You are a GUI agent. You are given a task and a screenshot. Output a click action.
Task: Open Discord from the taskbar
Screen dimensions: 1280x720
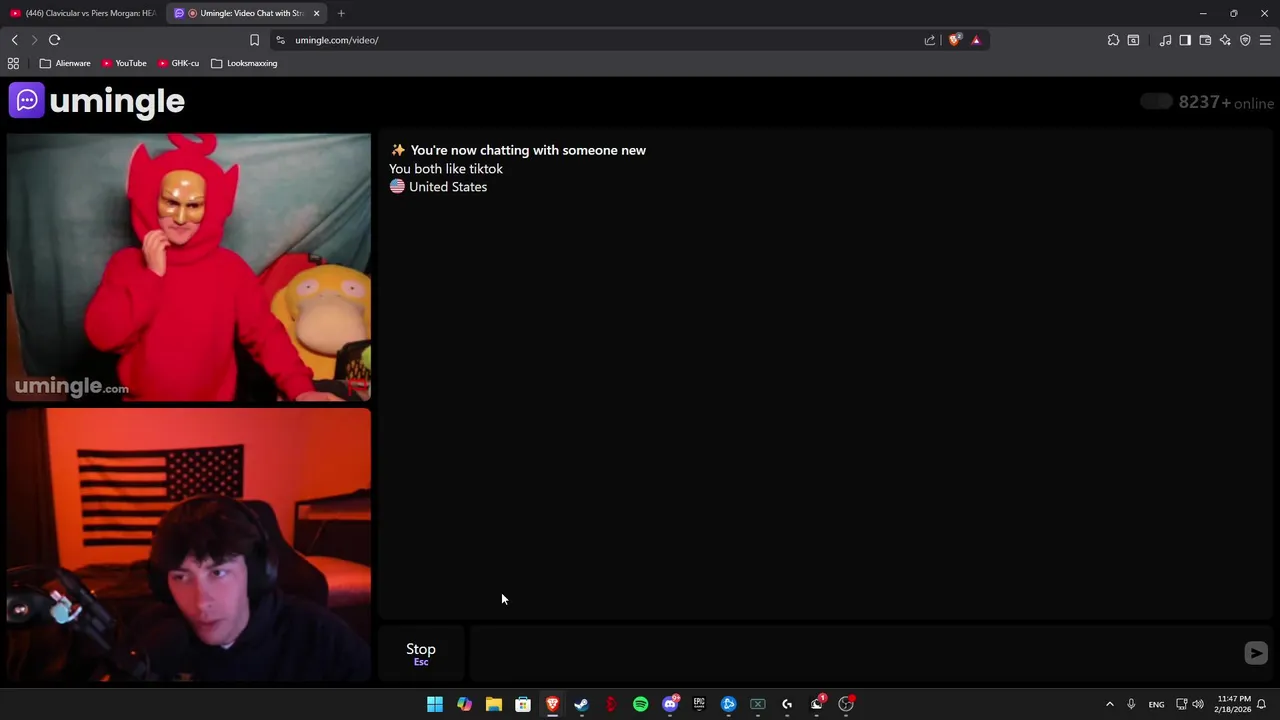(670, 704)
